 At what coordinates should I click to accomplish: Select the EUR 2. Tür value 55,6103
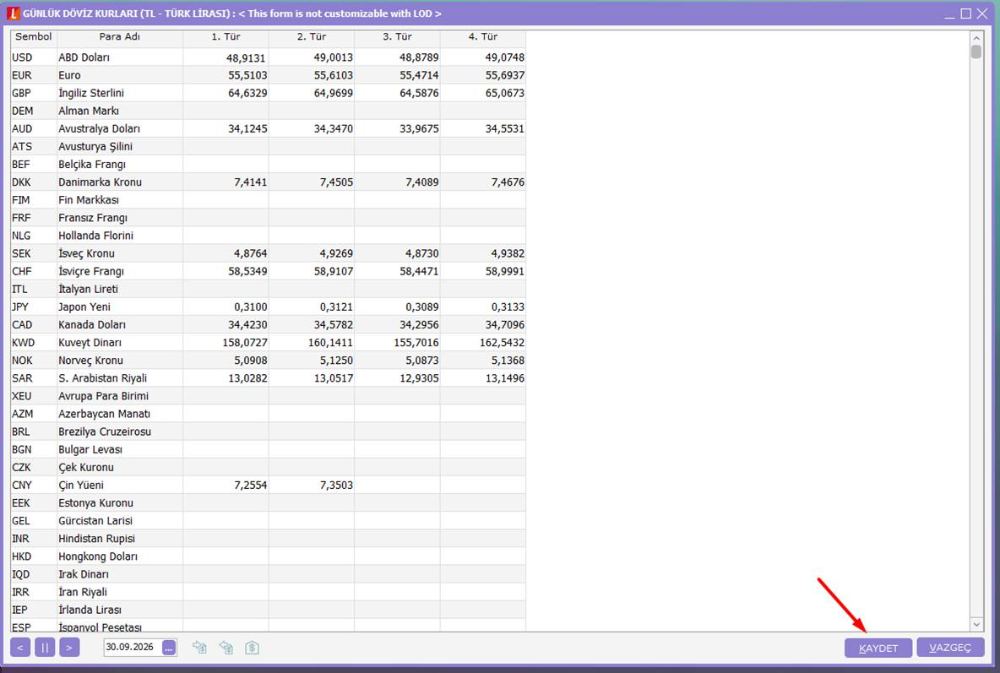(x=333, y=75)
